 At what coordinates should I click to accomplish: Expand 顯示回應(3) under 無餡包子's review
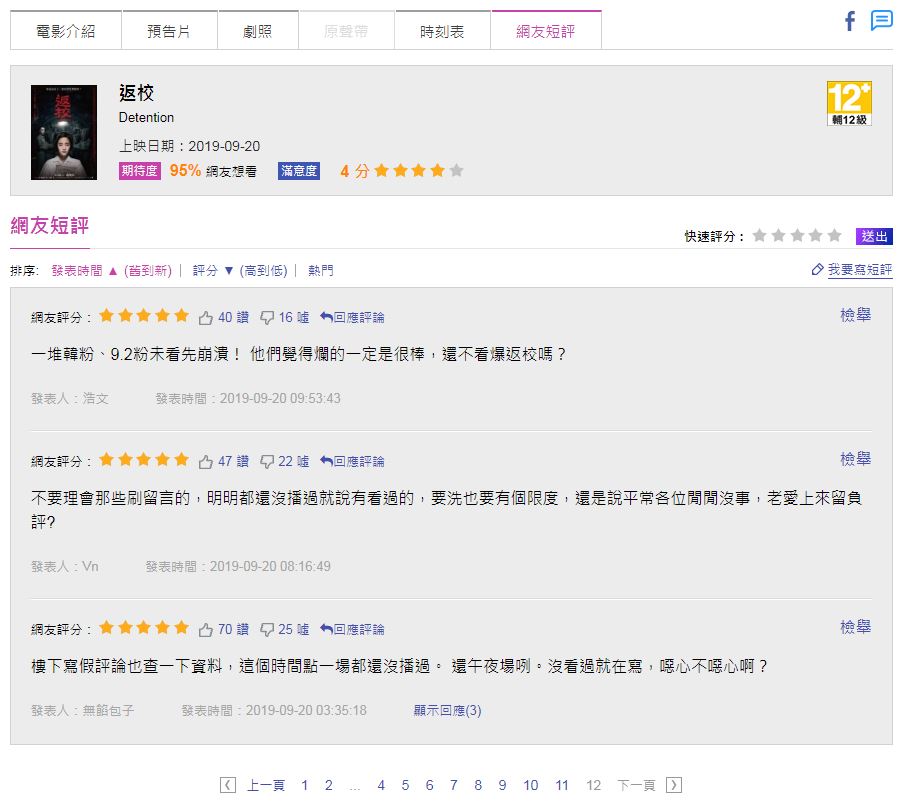tap(448, 710)
